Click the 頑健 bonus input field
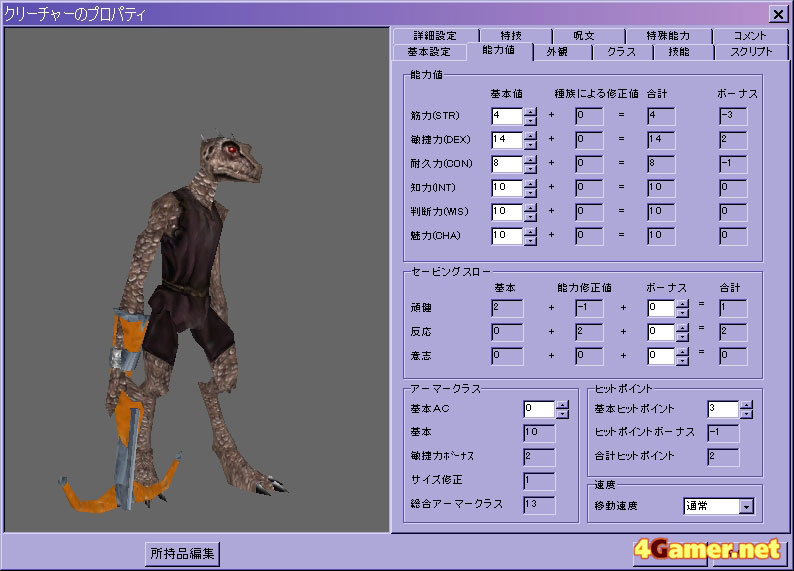Image resolution: width=794 pixels, height=571 pixels. point(661,308)
